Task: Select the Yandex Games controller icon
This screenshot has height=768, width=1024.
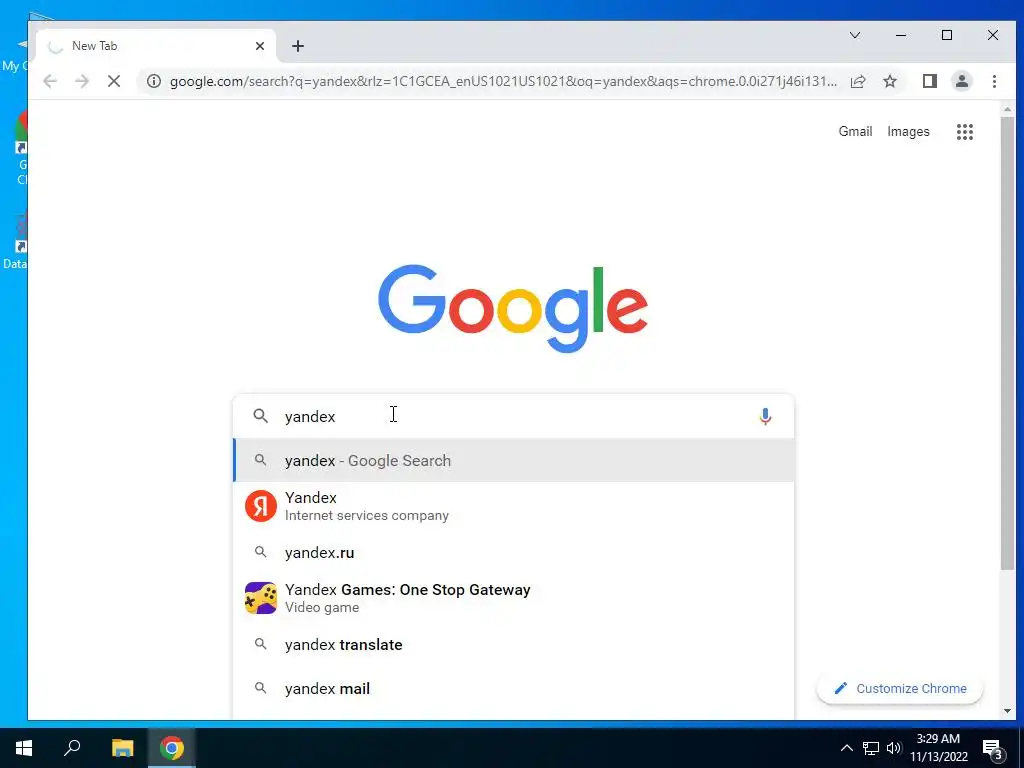Action: point(261,598)
